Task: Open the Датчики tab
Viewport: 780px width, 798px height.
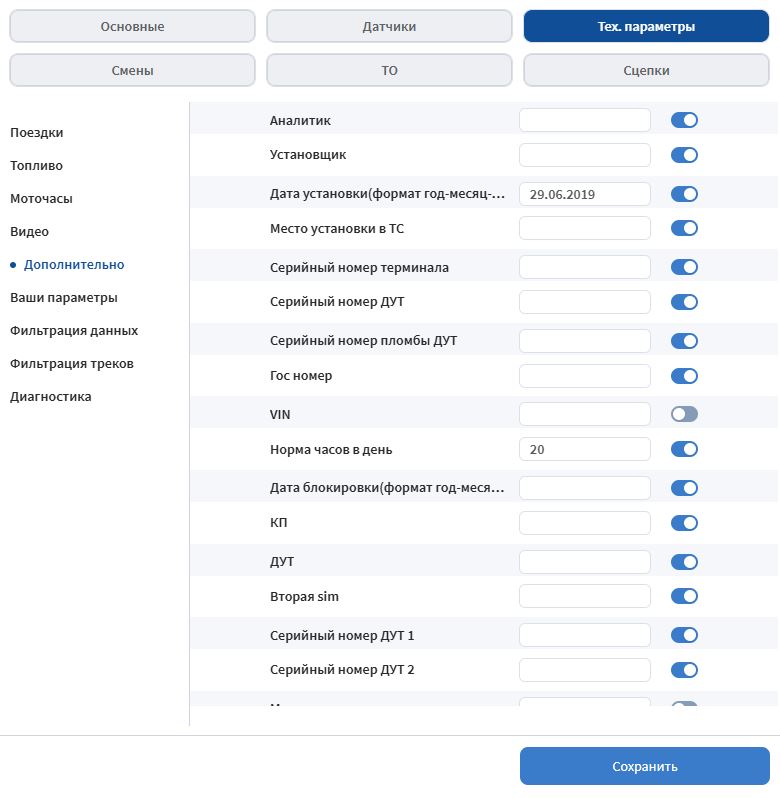Action: pyautogui.click(x=389, y=27)
